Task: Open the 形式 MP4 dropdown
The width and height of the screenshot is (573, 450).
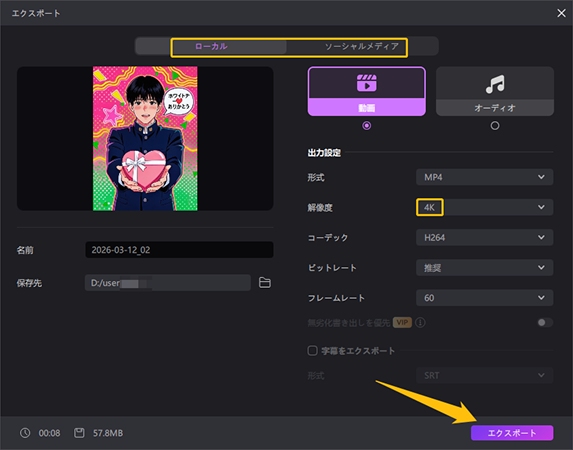Action: click(485, 177)
